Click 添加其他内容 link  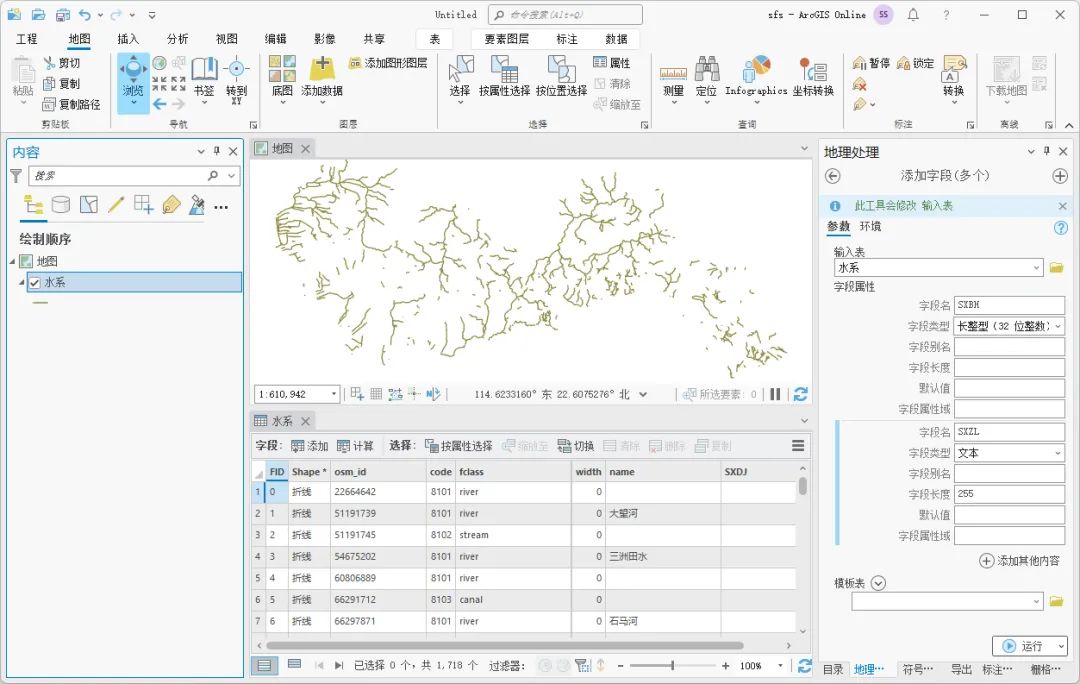[x=1020, y=561]
